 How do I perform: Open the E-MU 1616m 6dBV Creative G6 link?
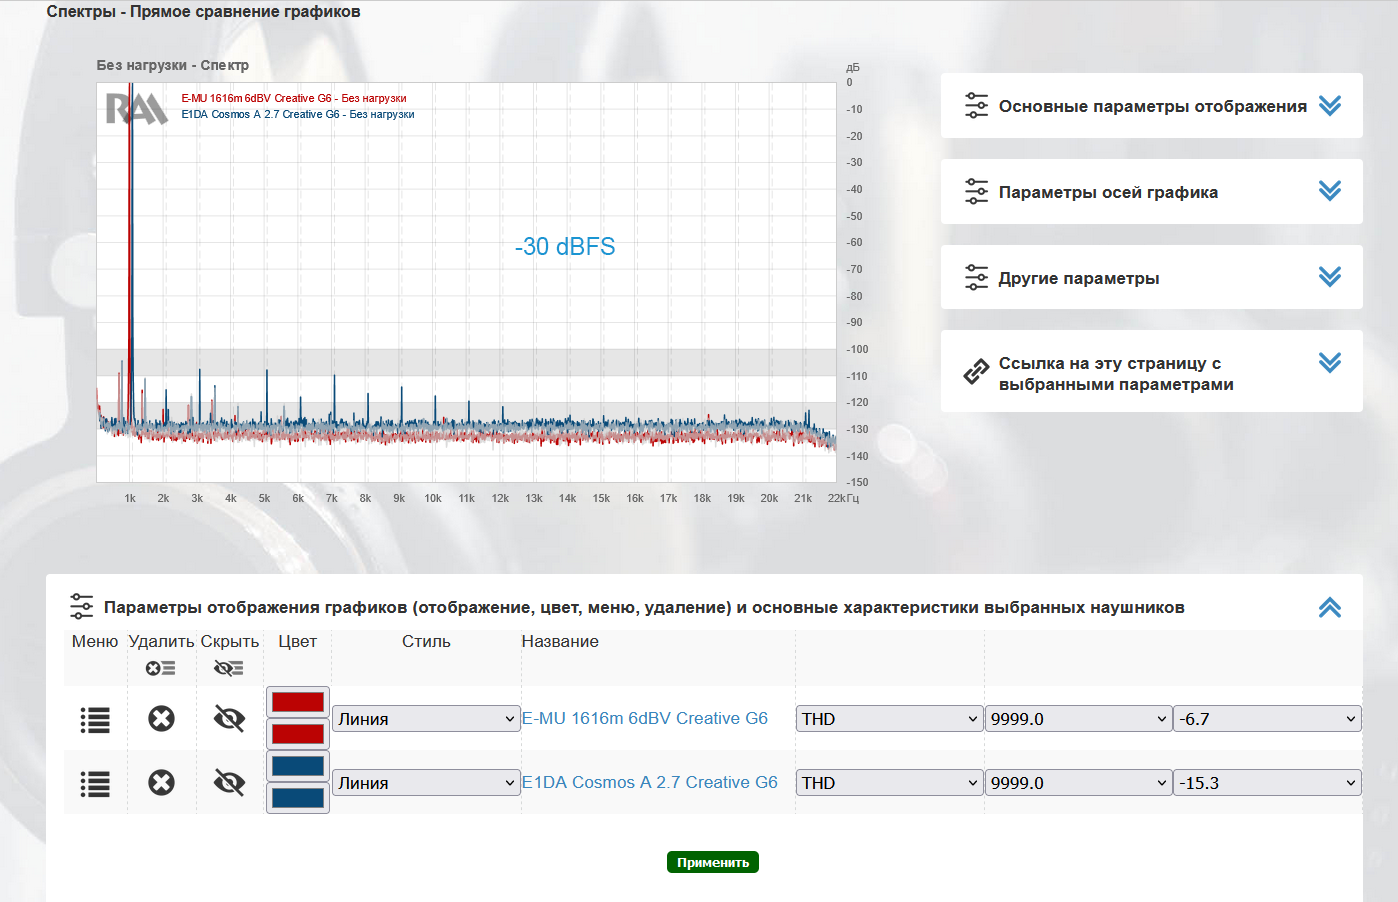pos(645,718)
